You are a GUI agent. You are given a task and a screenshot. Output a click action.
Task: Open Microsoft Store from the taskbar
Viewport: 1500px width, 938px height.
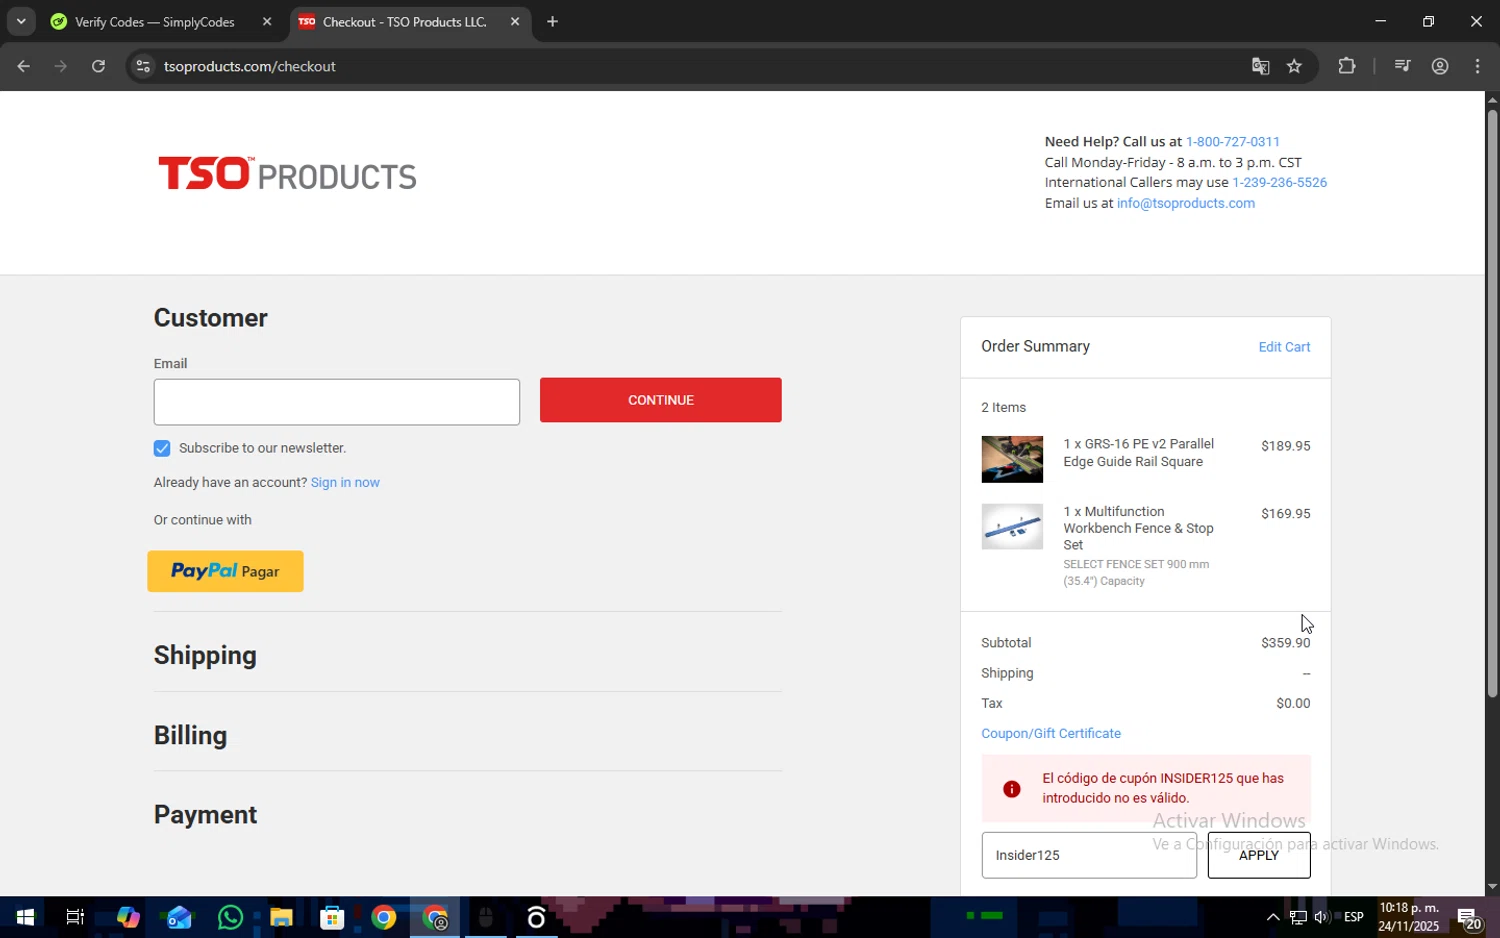[332, 917]
